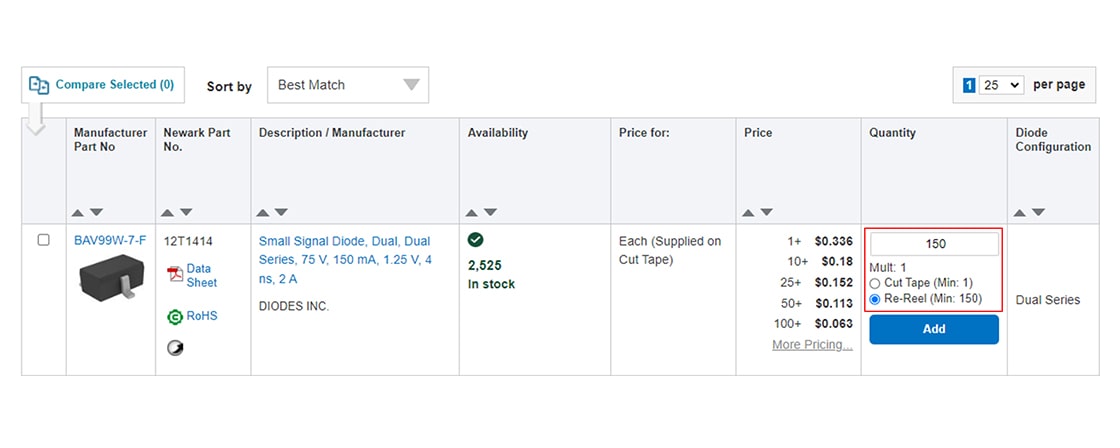Click the quantity input field
The image size is (1120, 448).
click(934, 244)
